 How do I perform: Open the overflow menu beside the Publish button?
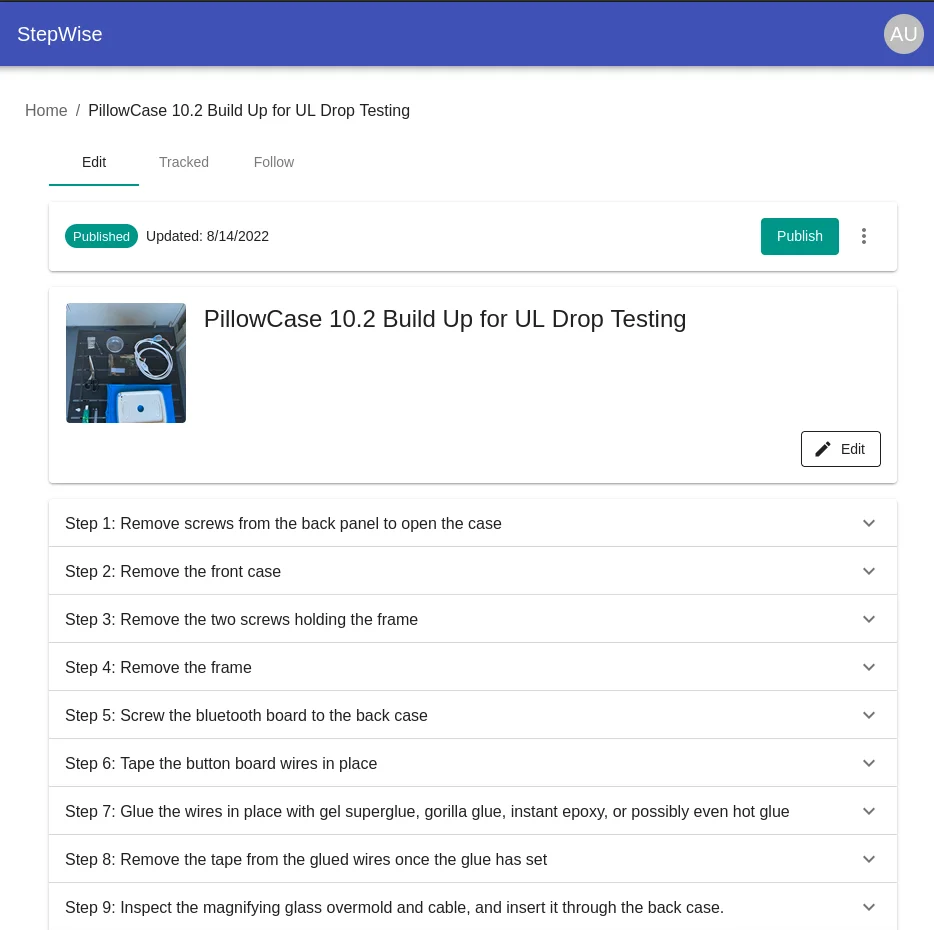pyautogui.click(x=864, y=236)
